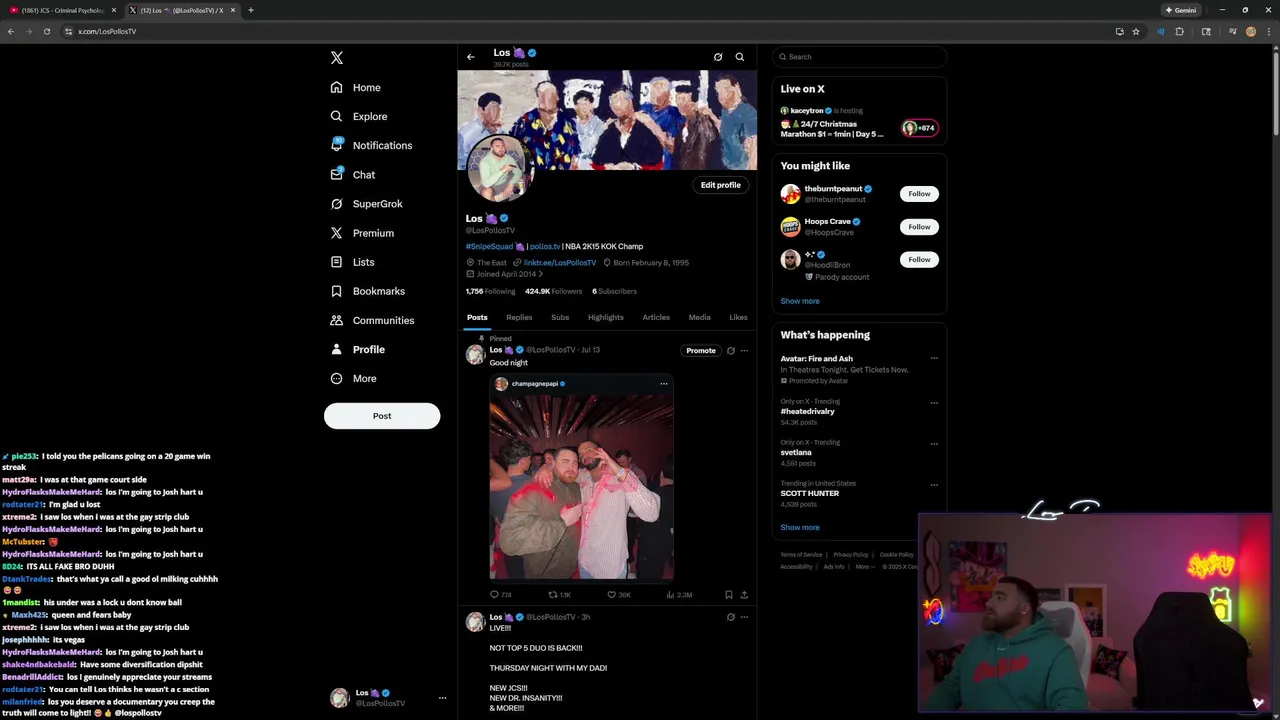The height and width of the screenshot is (720, 1280).
Task: Switch to Articles tab
Action: pyautogui.click(x=656, y=317)
